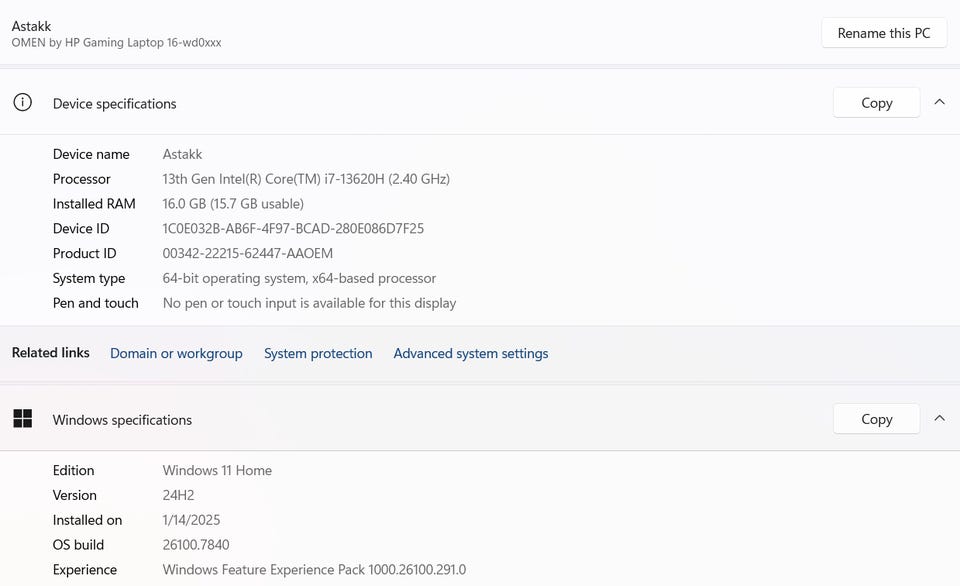Copy the Windows specifications

pos(876,419)
